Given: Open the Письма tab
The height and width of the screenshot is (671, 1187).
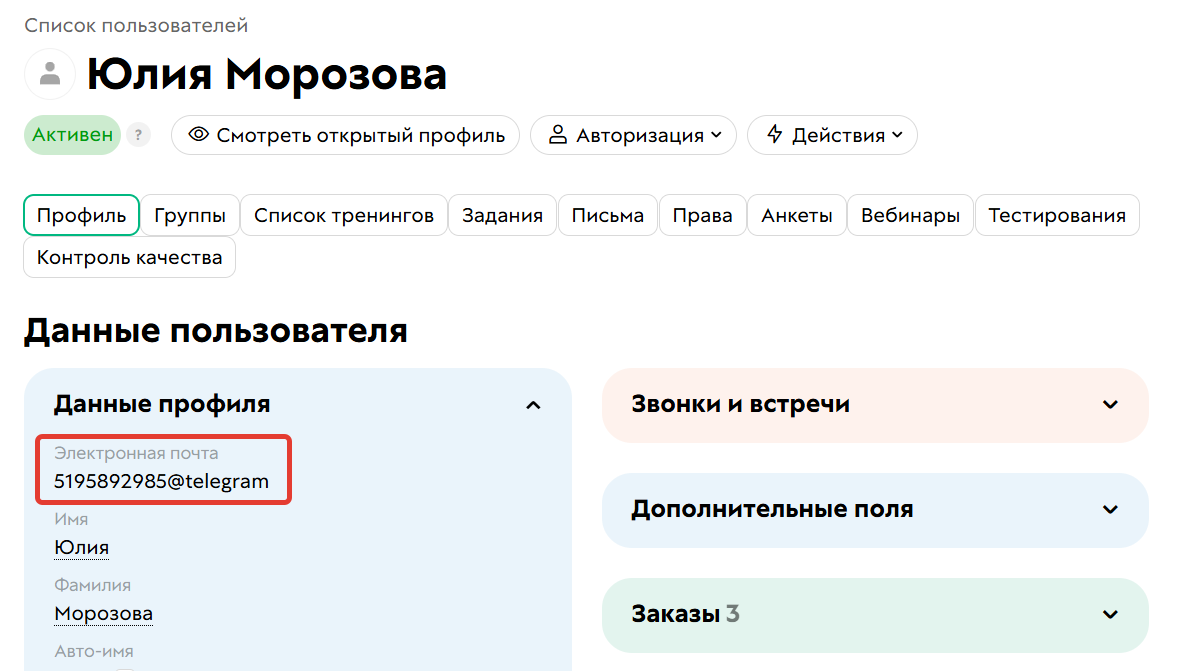Looking at the screenshot, I should click(607, 214).
